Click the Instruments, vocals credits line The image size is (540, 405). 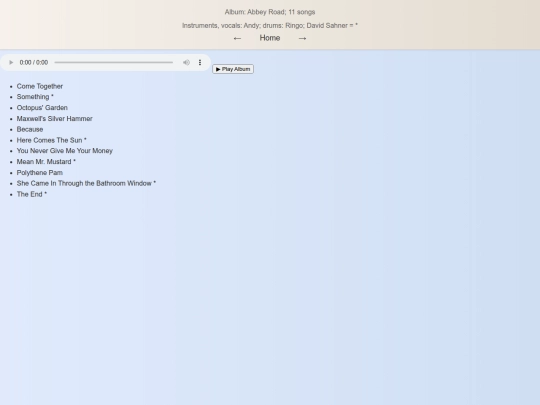[x=270, y=25]
